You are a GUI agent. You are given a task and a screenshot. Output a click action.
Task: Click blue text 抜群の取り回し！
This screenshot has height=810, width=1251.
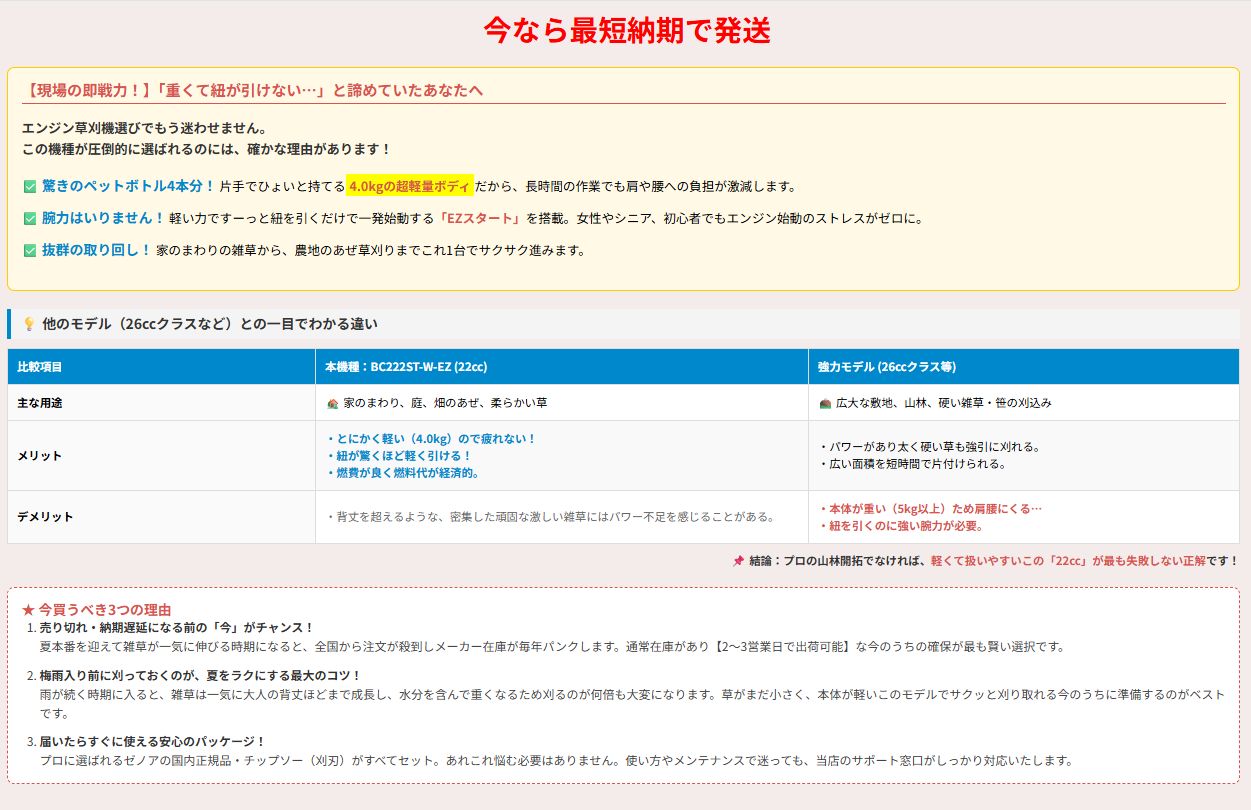[x=97, y=250]
